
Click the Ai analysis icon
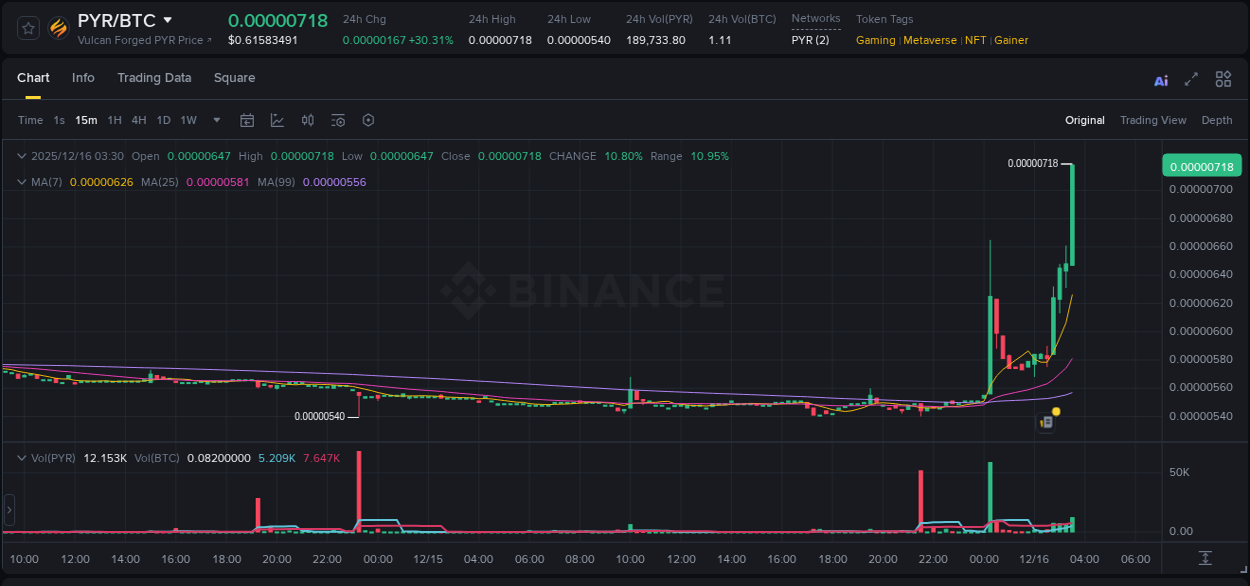[x=1160, y=79]
